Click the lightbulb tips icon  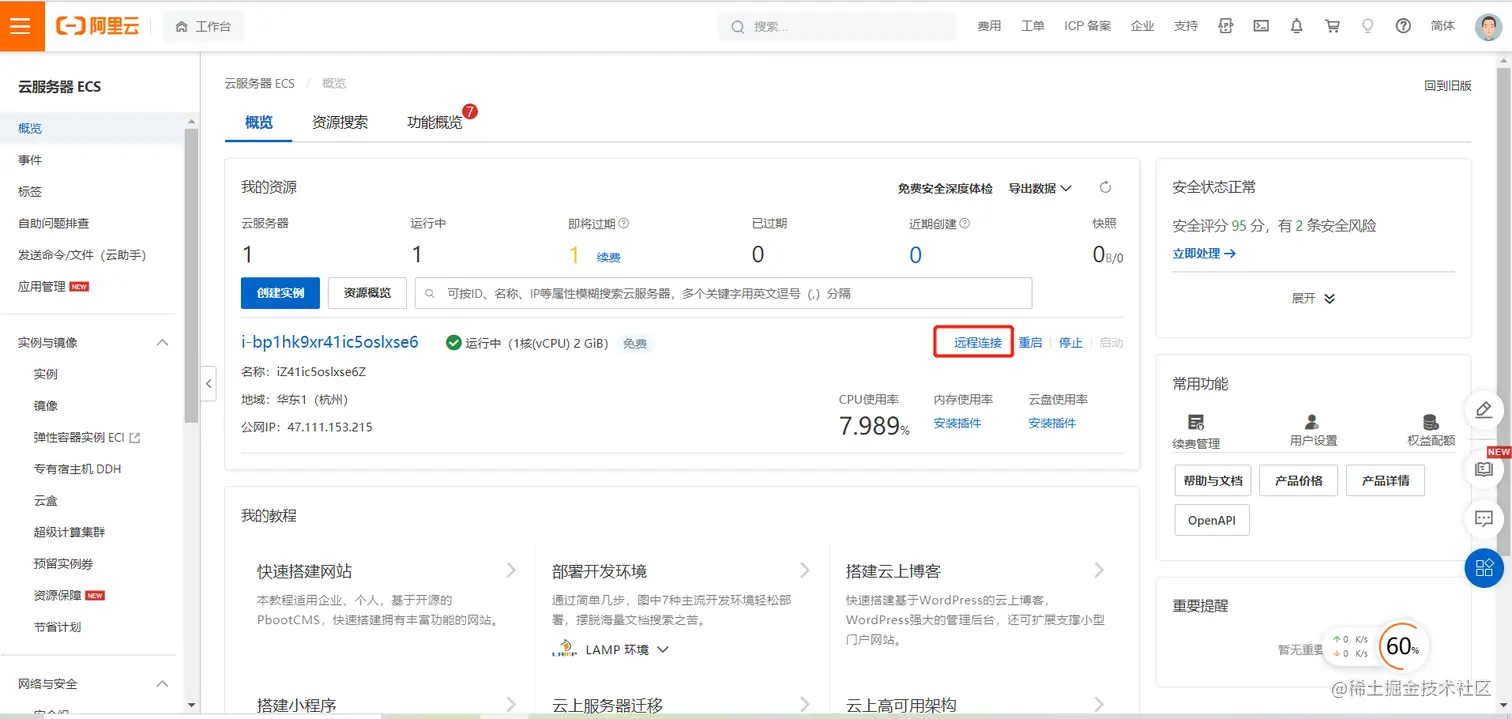click(1368, 26)
